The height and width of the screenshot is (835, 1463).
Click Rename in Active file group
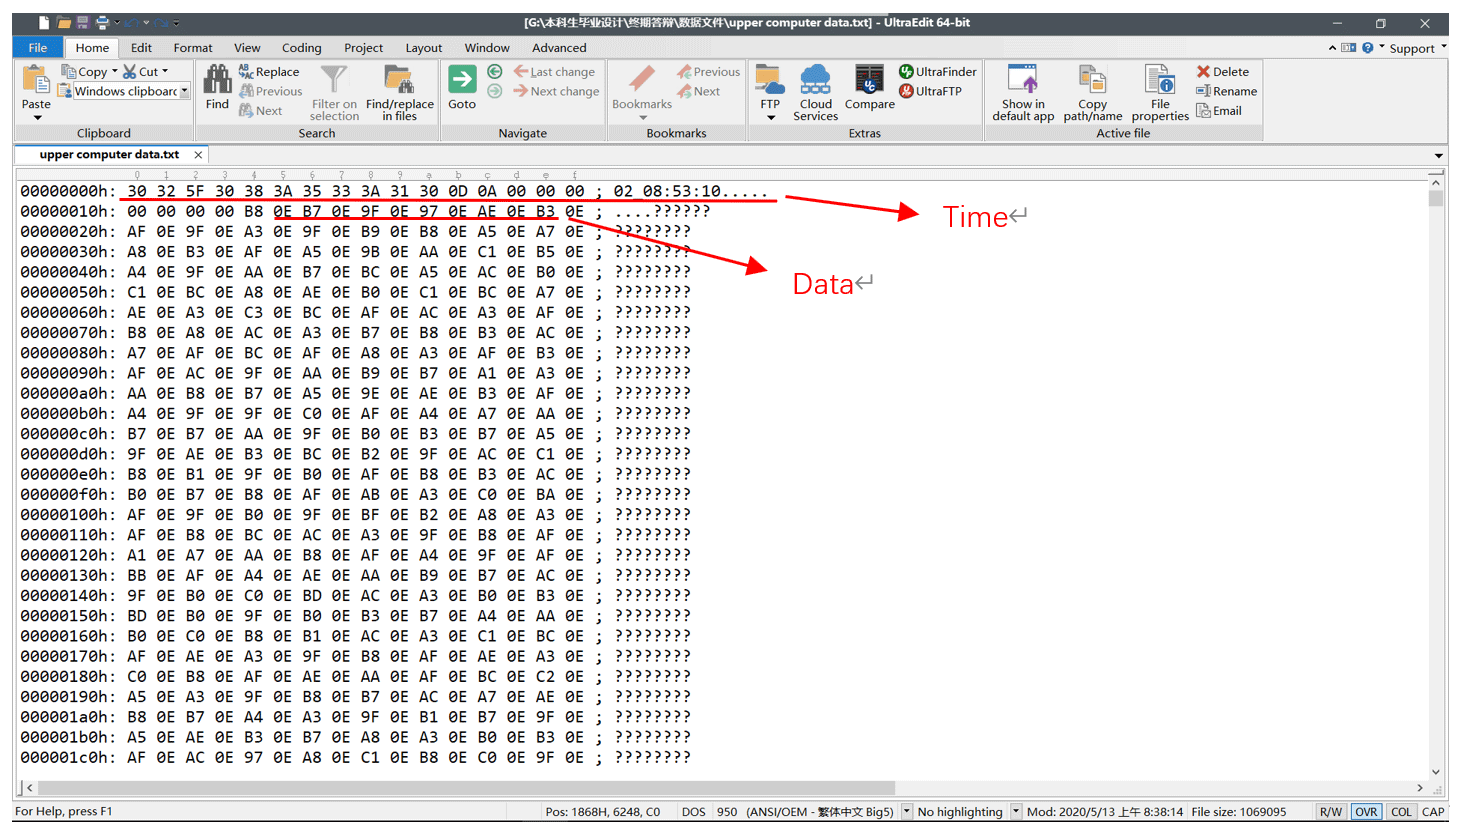coord(1226,91)
